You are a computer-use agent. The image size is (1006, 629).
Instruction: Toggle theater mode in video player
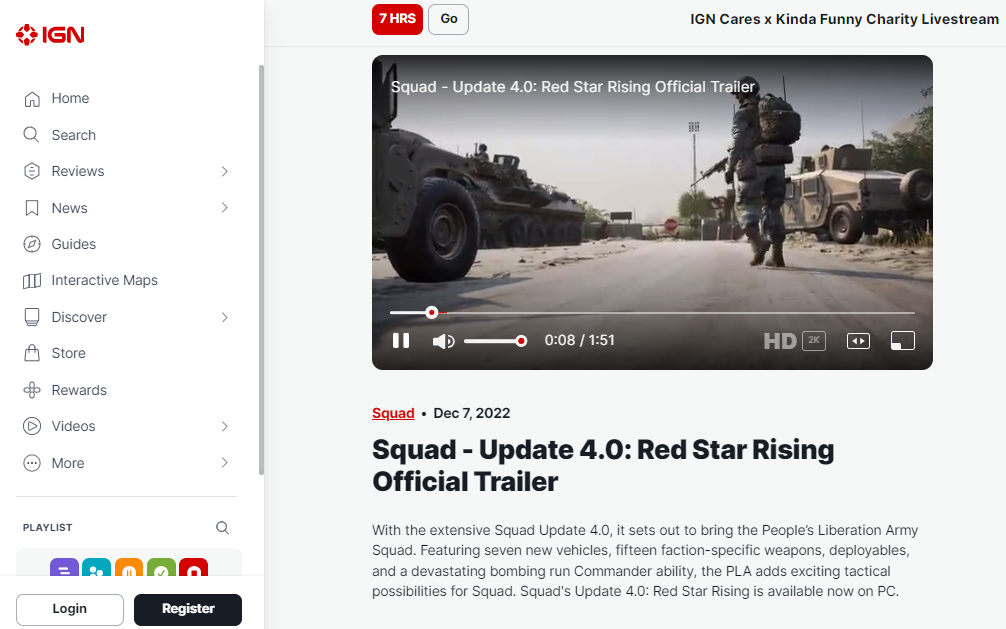[858, 341]
